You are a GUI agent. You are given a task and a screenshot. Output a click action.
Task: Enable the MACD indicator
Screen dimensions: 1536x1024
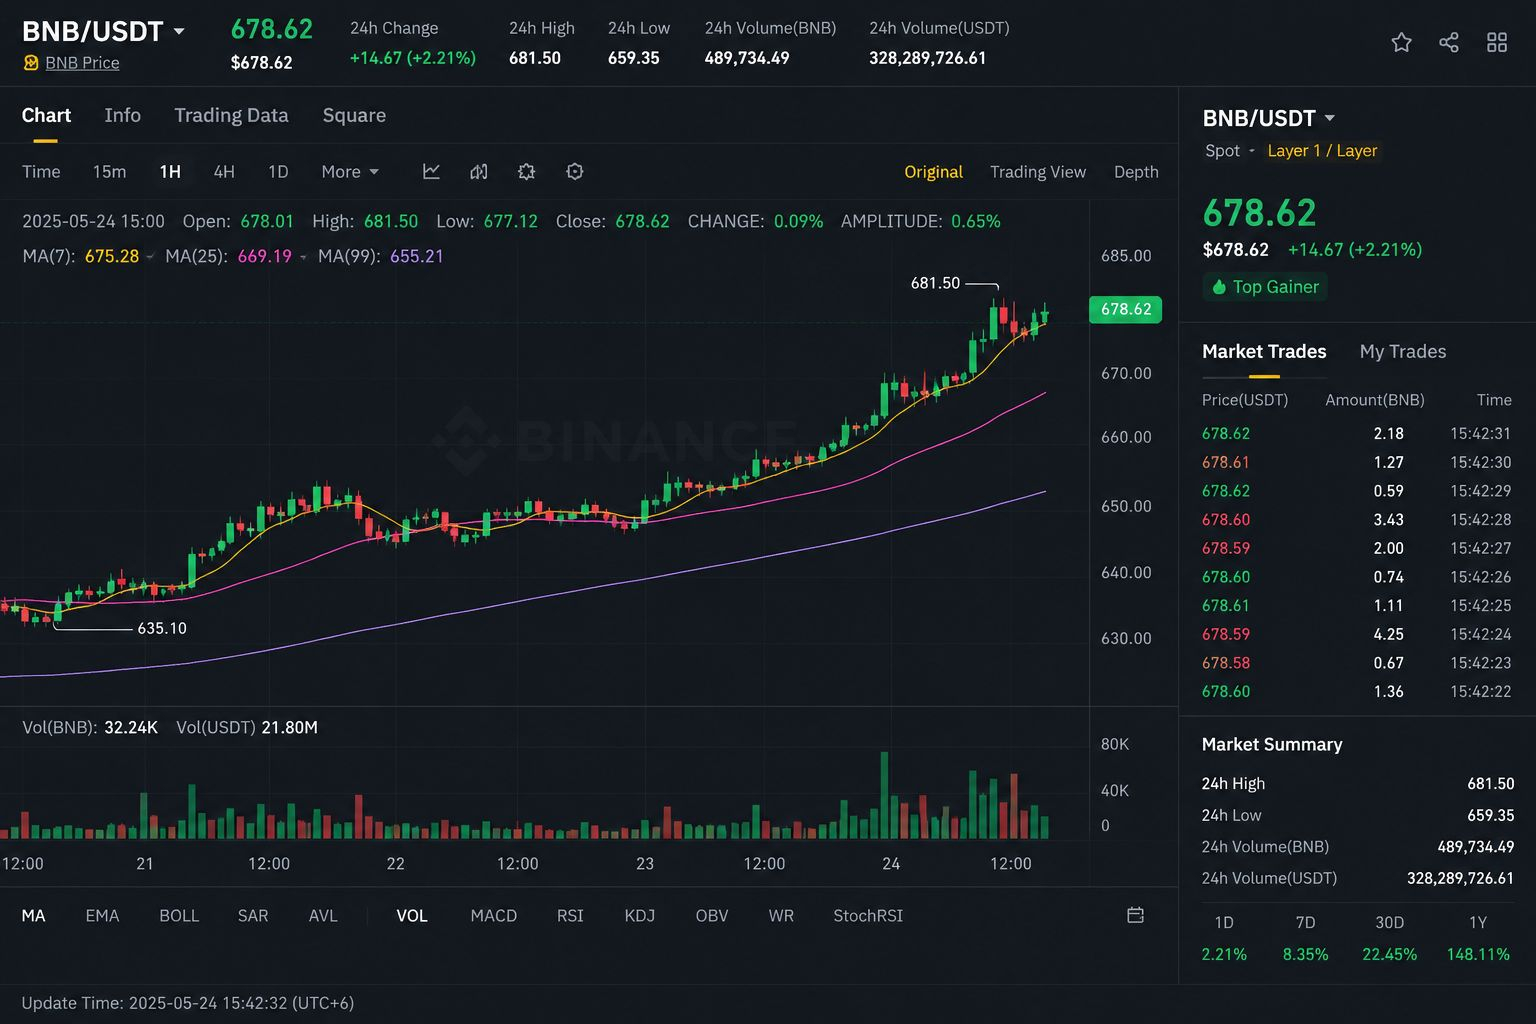494,915
